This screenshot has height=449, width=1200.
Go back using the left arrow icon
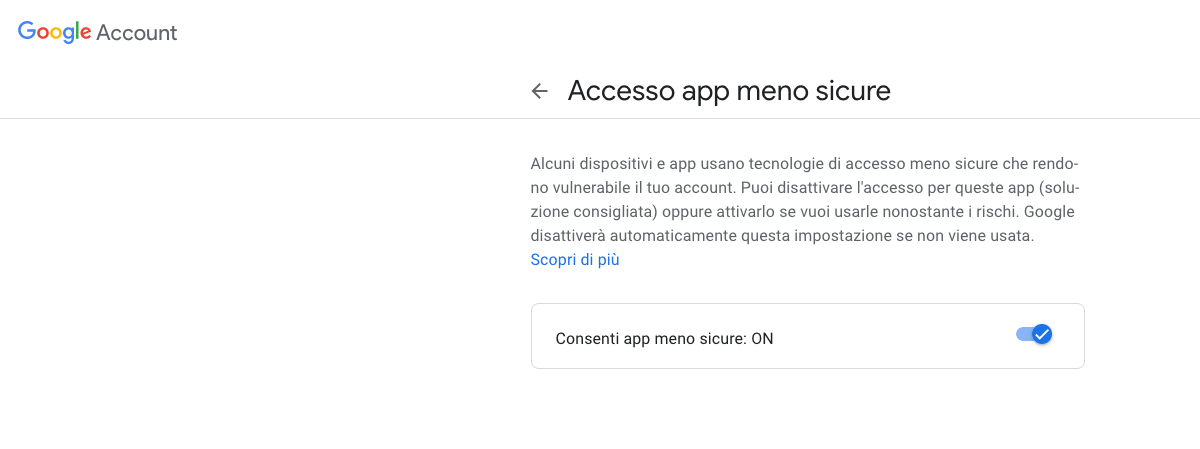point(540,91)
